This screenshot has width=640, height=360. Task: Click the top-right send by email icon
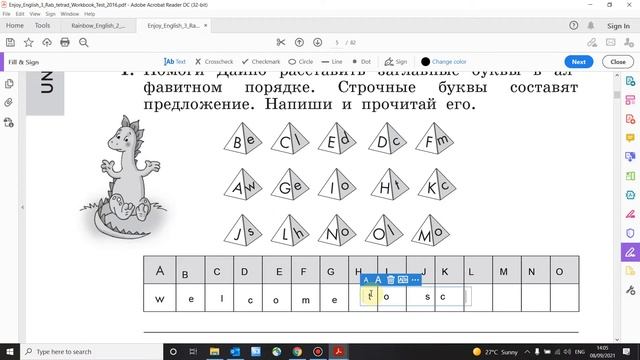pyautogui.click(x=611, y=42)
